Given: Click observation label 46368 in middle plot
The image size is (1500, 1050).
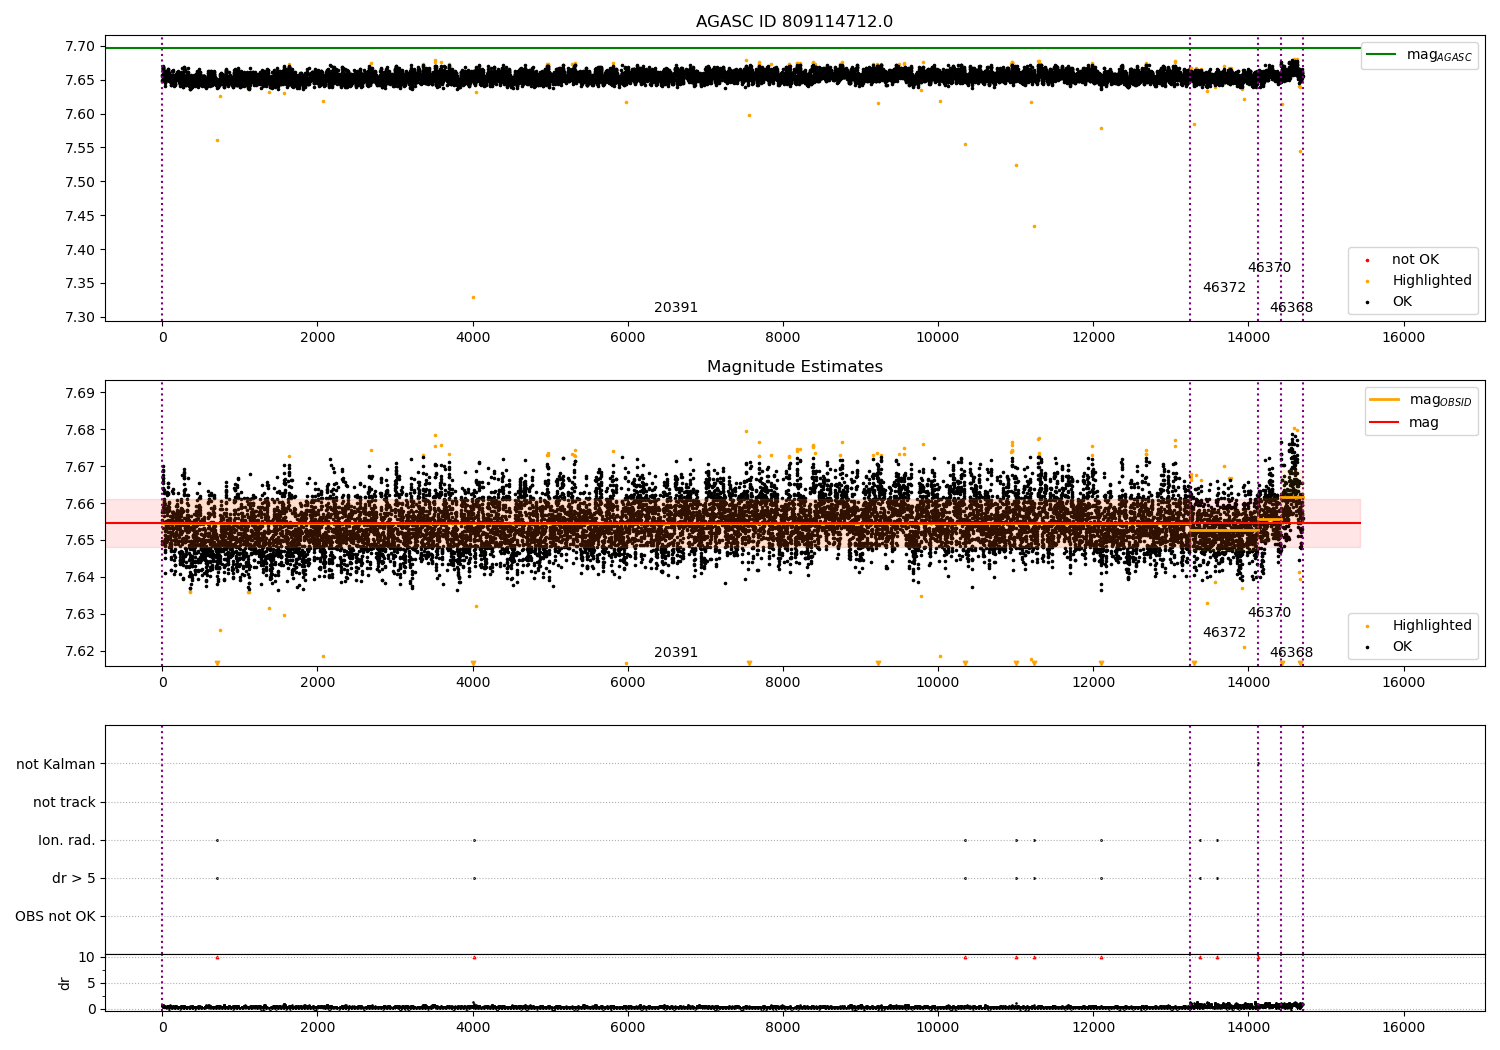Looking at the screenshot, I should tap(1291, 653).
